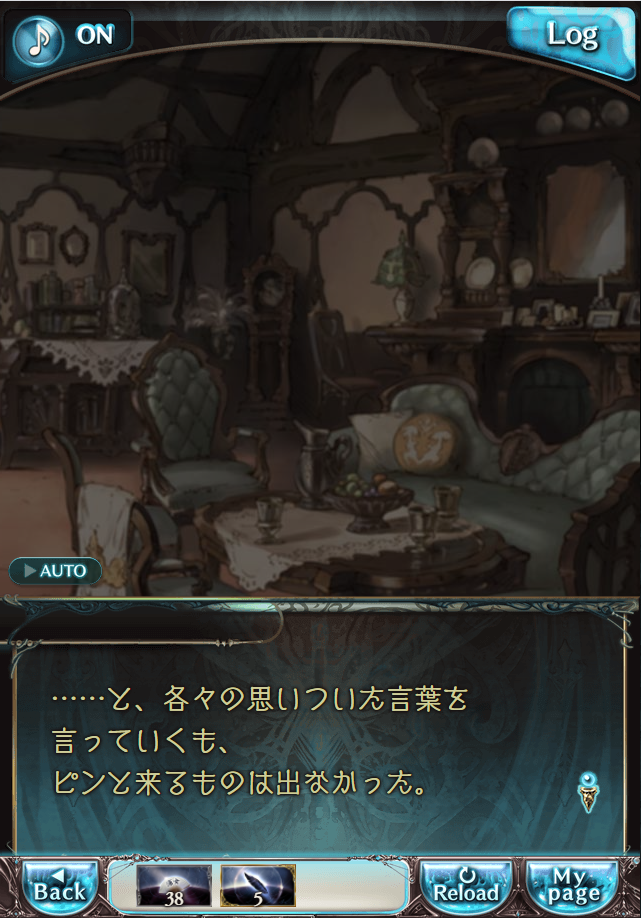
Task: Advance dialogue with the glowing gem indicator
Action: pyautogui.click(x=588, y=792)
